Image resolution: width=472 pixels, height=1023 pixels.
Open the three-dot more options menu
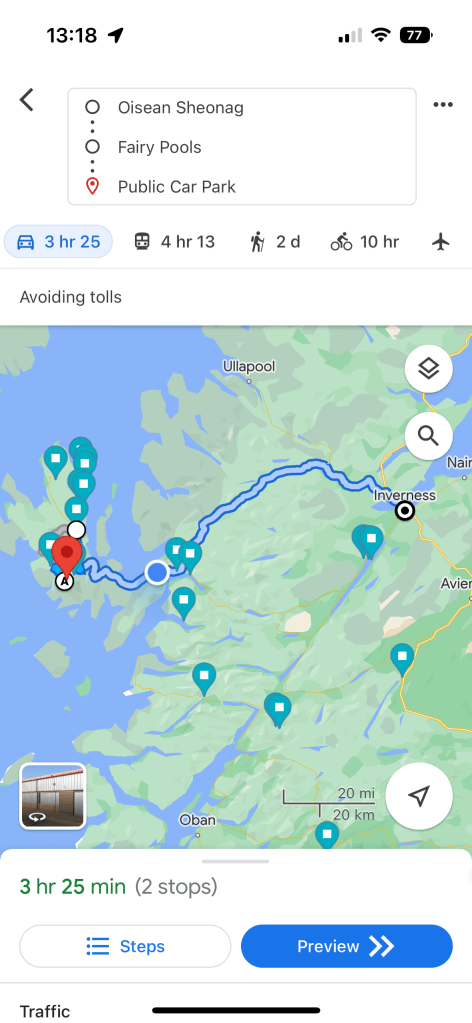coord(443,104)
